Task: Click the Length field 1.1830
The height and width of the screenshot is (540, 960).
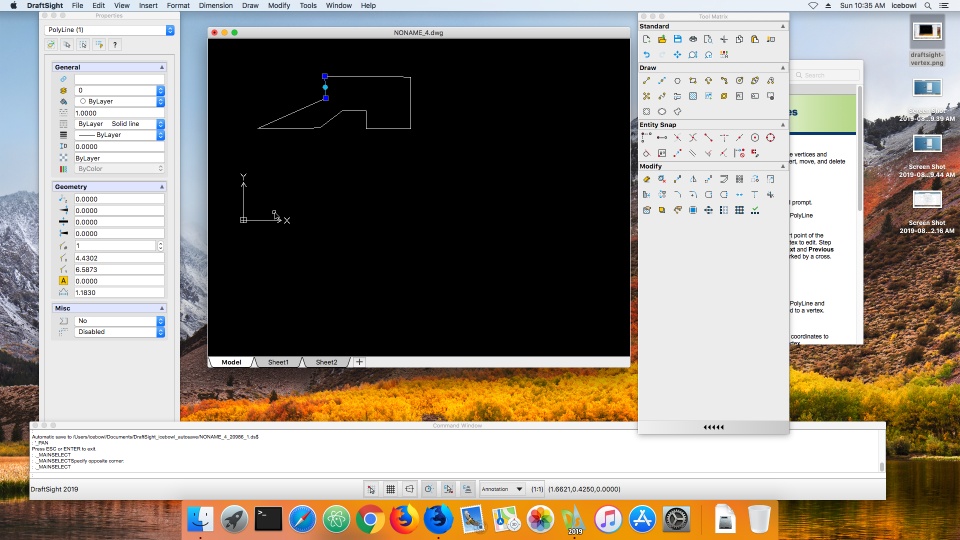Action: [x=119, y=293]
